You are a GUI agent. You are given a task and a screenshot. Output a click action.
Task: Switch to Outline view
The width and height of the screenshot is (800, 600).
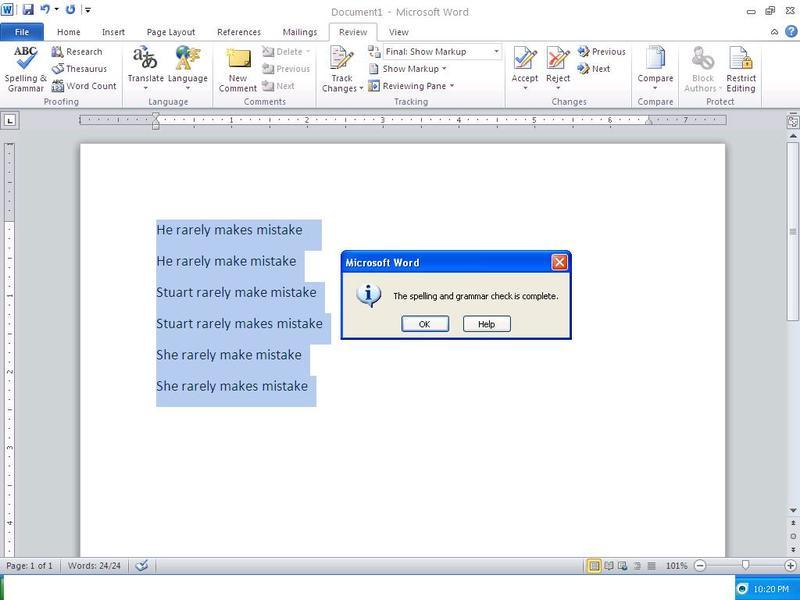tap(637, 566)
